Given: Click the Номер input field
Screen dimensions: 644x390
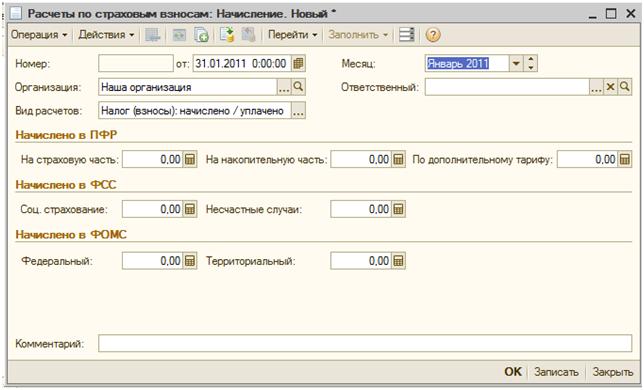Looking at the screenshot, I should (136, 63).
